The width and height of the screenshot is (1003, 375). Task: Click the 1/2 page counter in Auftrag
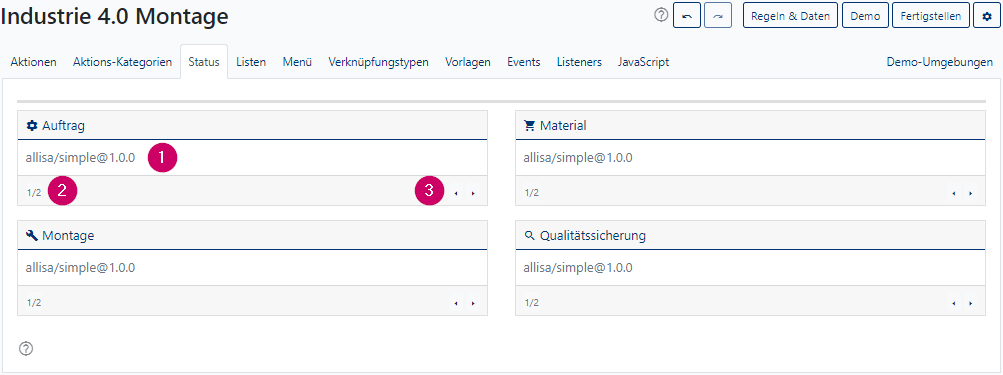34,193
